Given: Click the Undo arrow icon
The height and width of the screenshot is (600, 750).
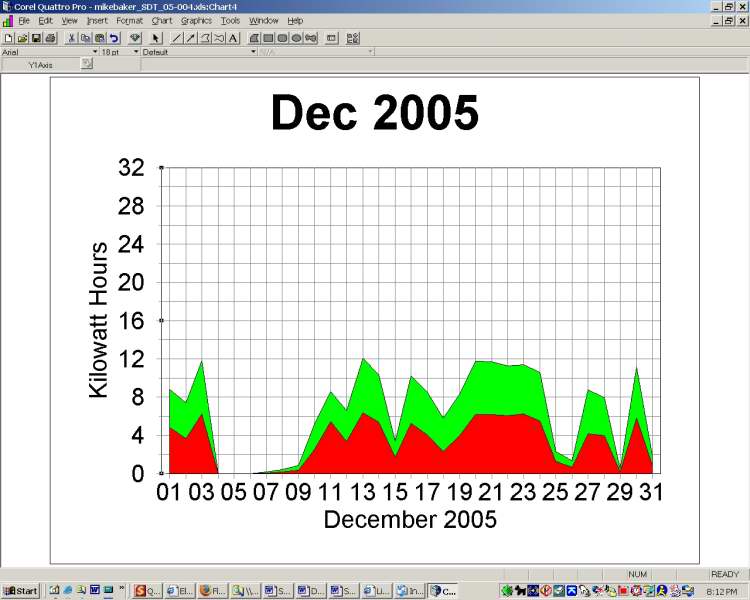Looking at the screenshot, I should pos(114,38).
